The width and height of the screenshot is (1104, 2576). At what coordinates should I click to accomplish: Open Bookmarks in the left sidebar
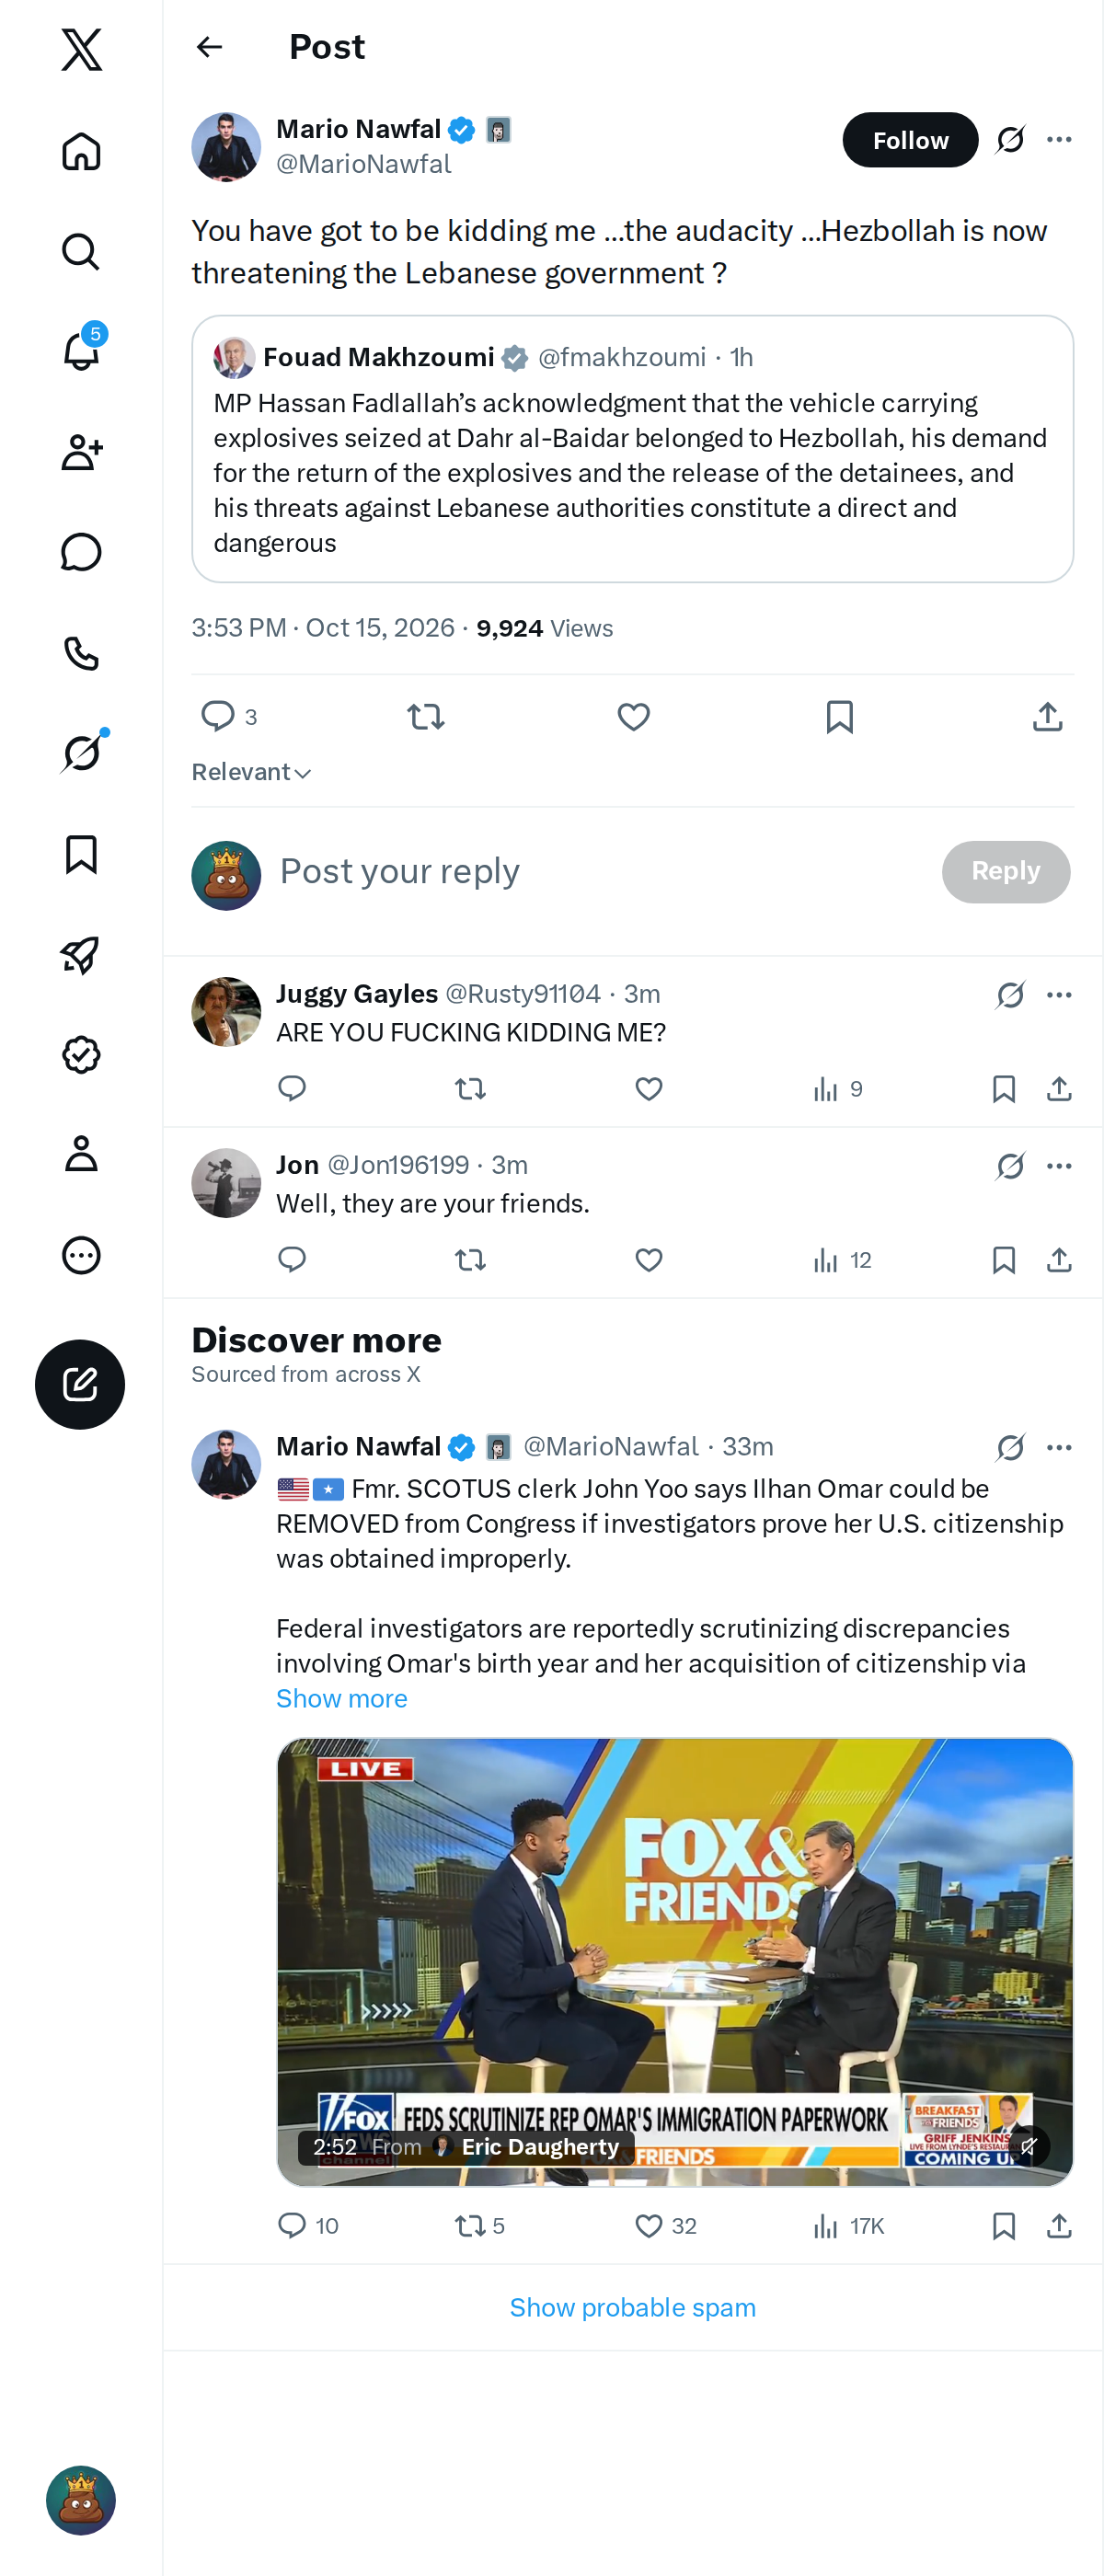81,854
